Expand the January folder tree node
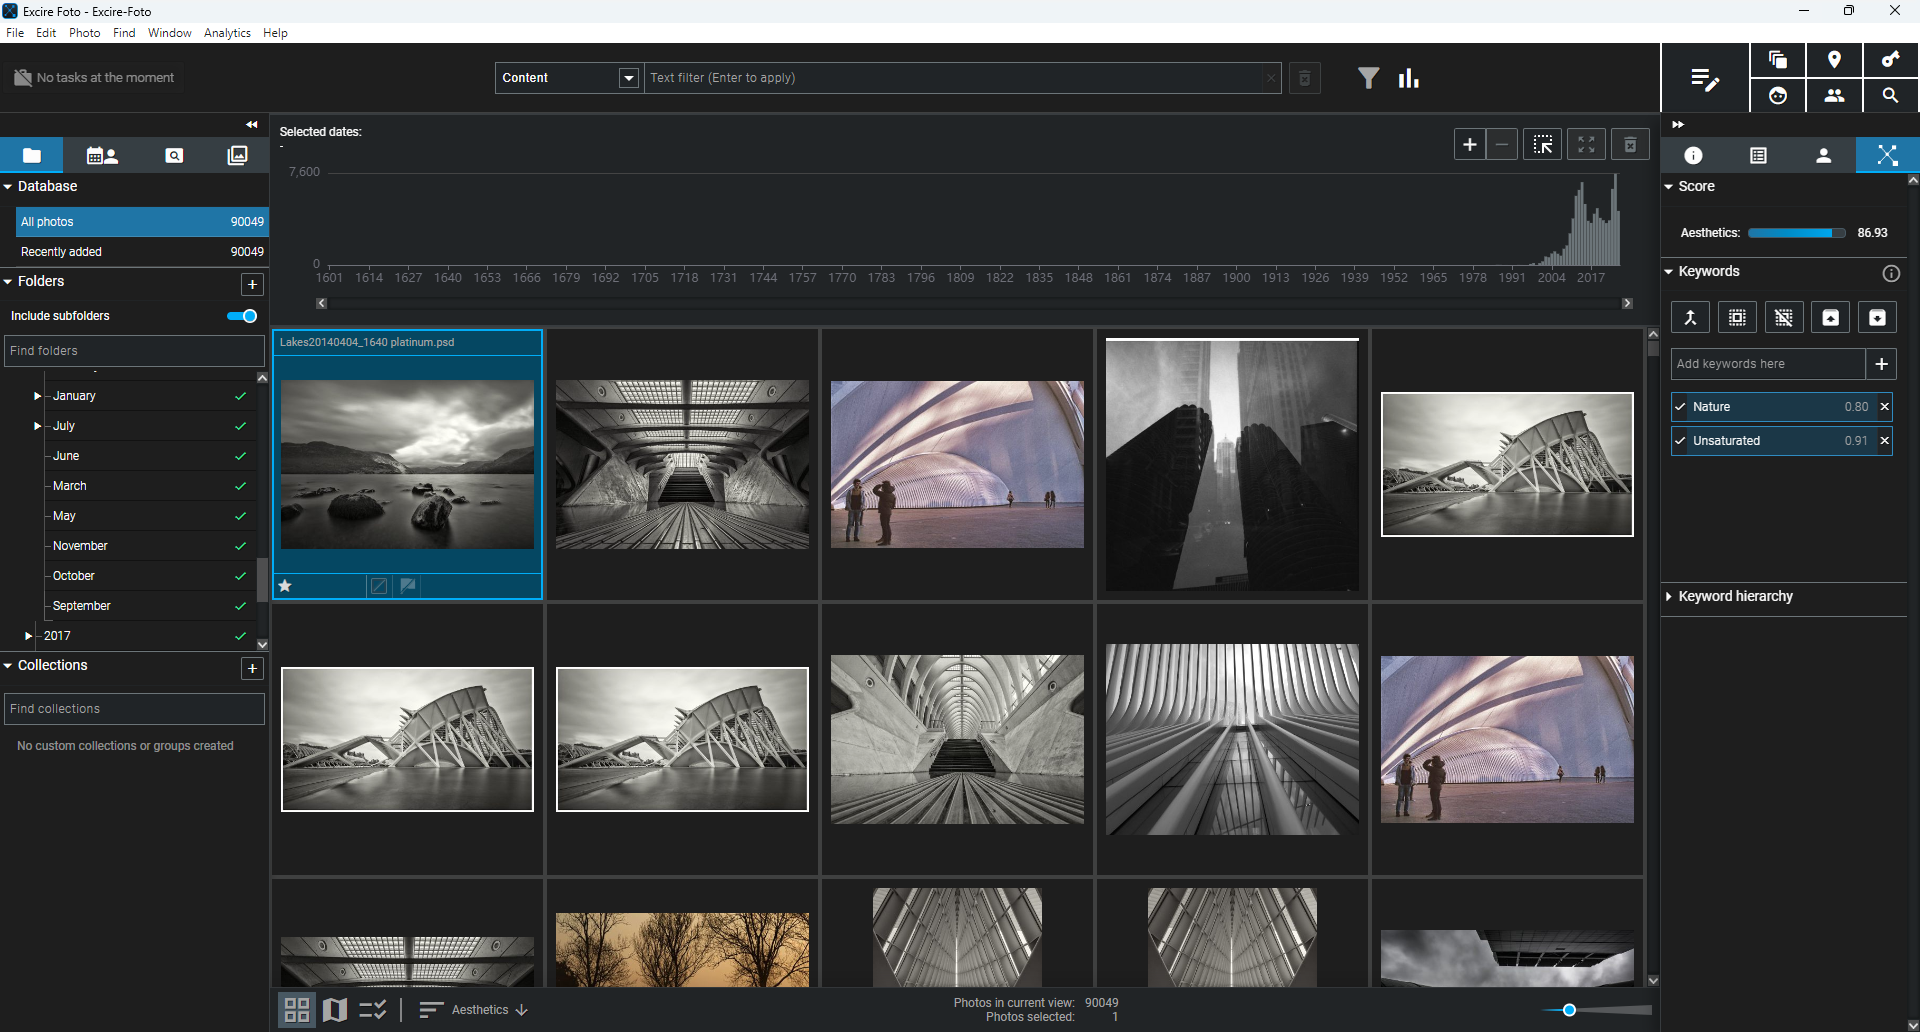This screenshot has width=1920, height=1032. coord(37,396)
